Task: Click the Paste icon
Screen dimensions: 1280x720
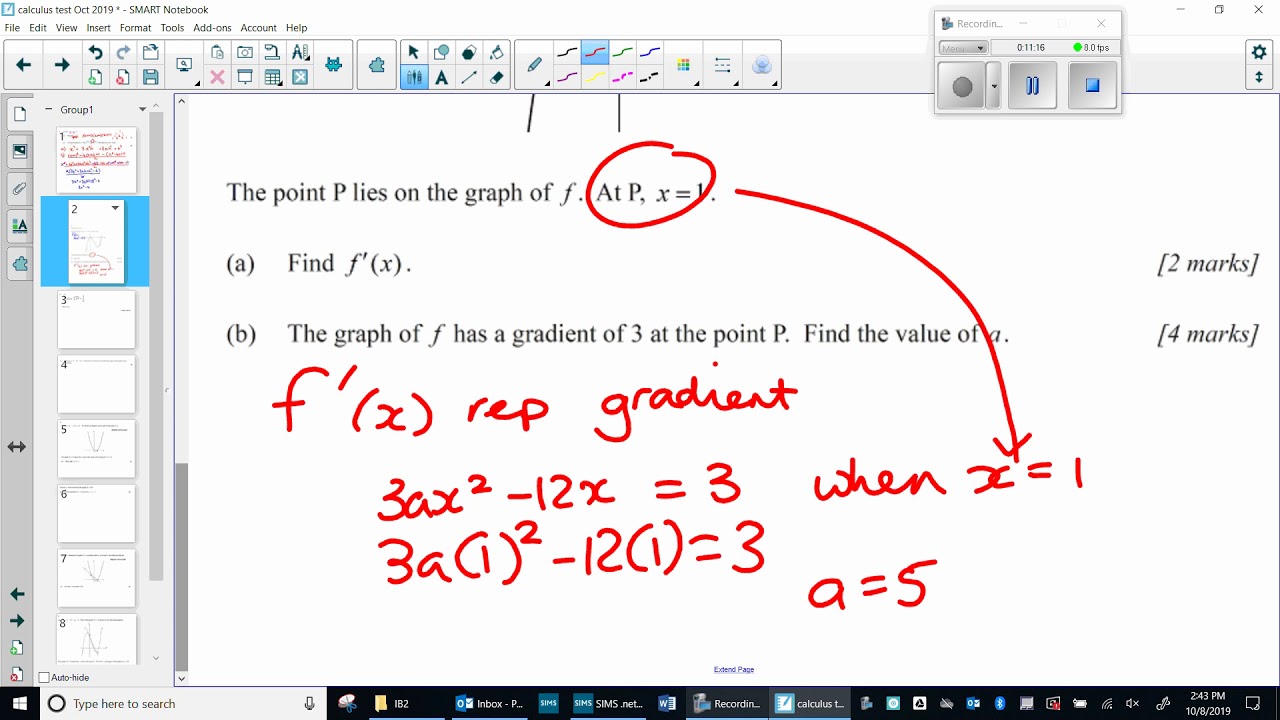Action: 217,53
